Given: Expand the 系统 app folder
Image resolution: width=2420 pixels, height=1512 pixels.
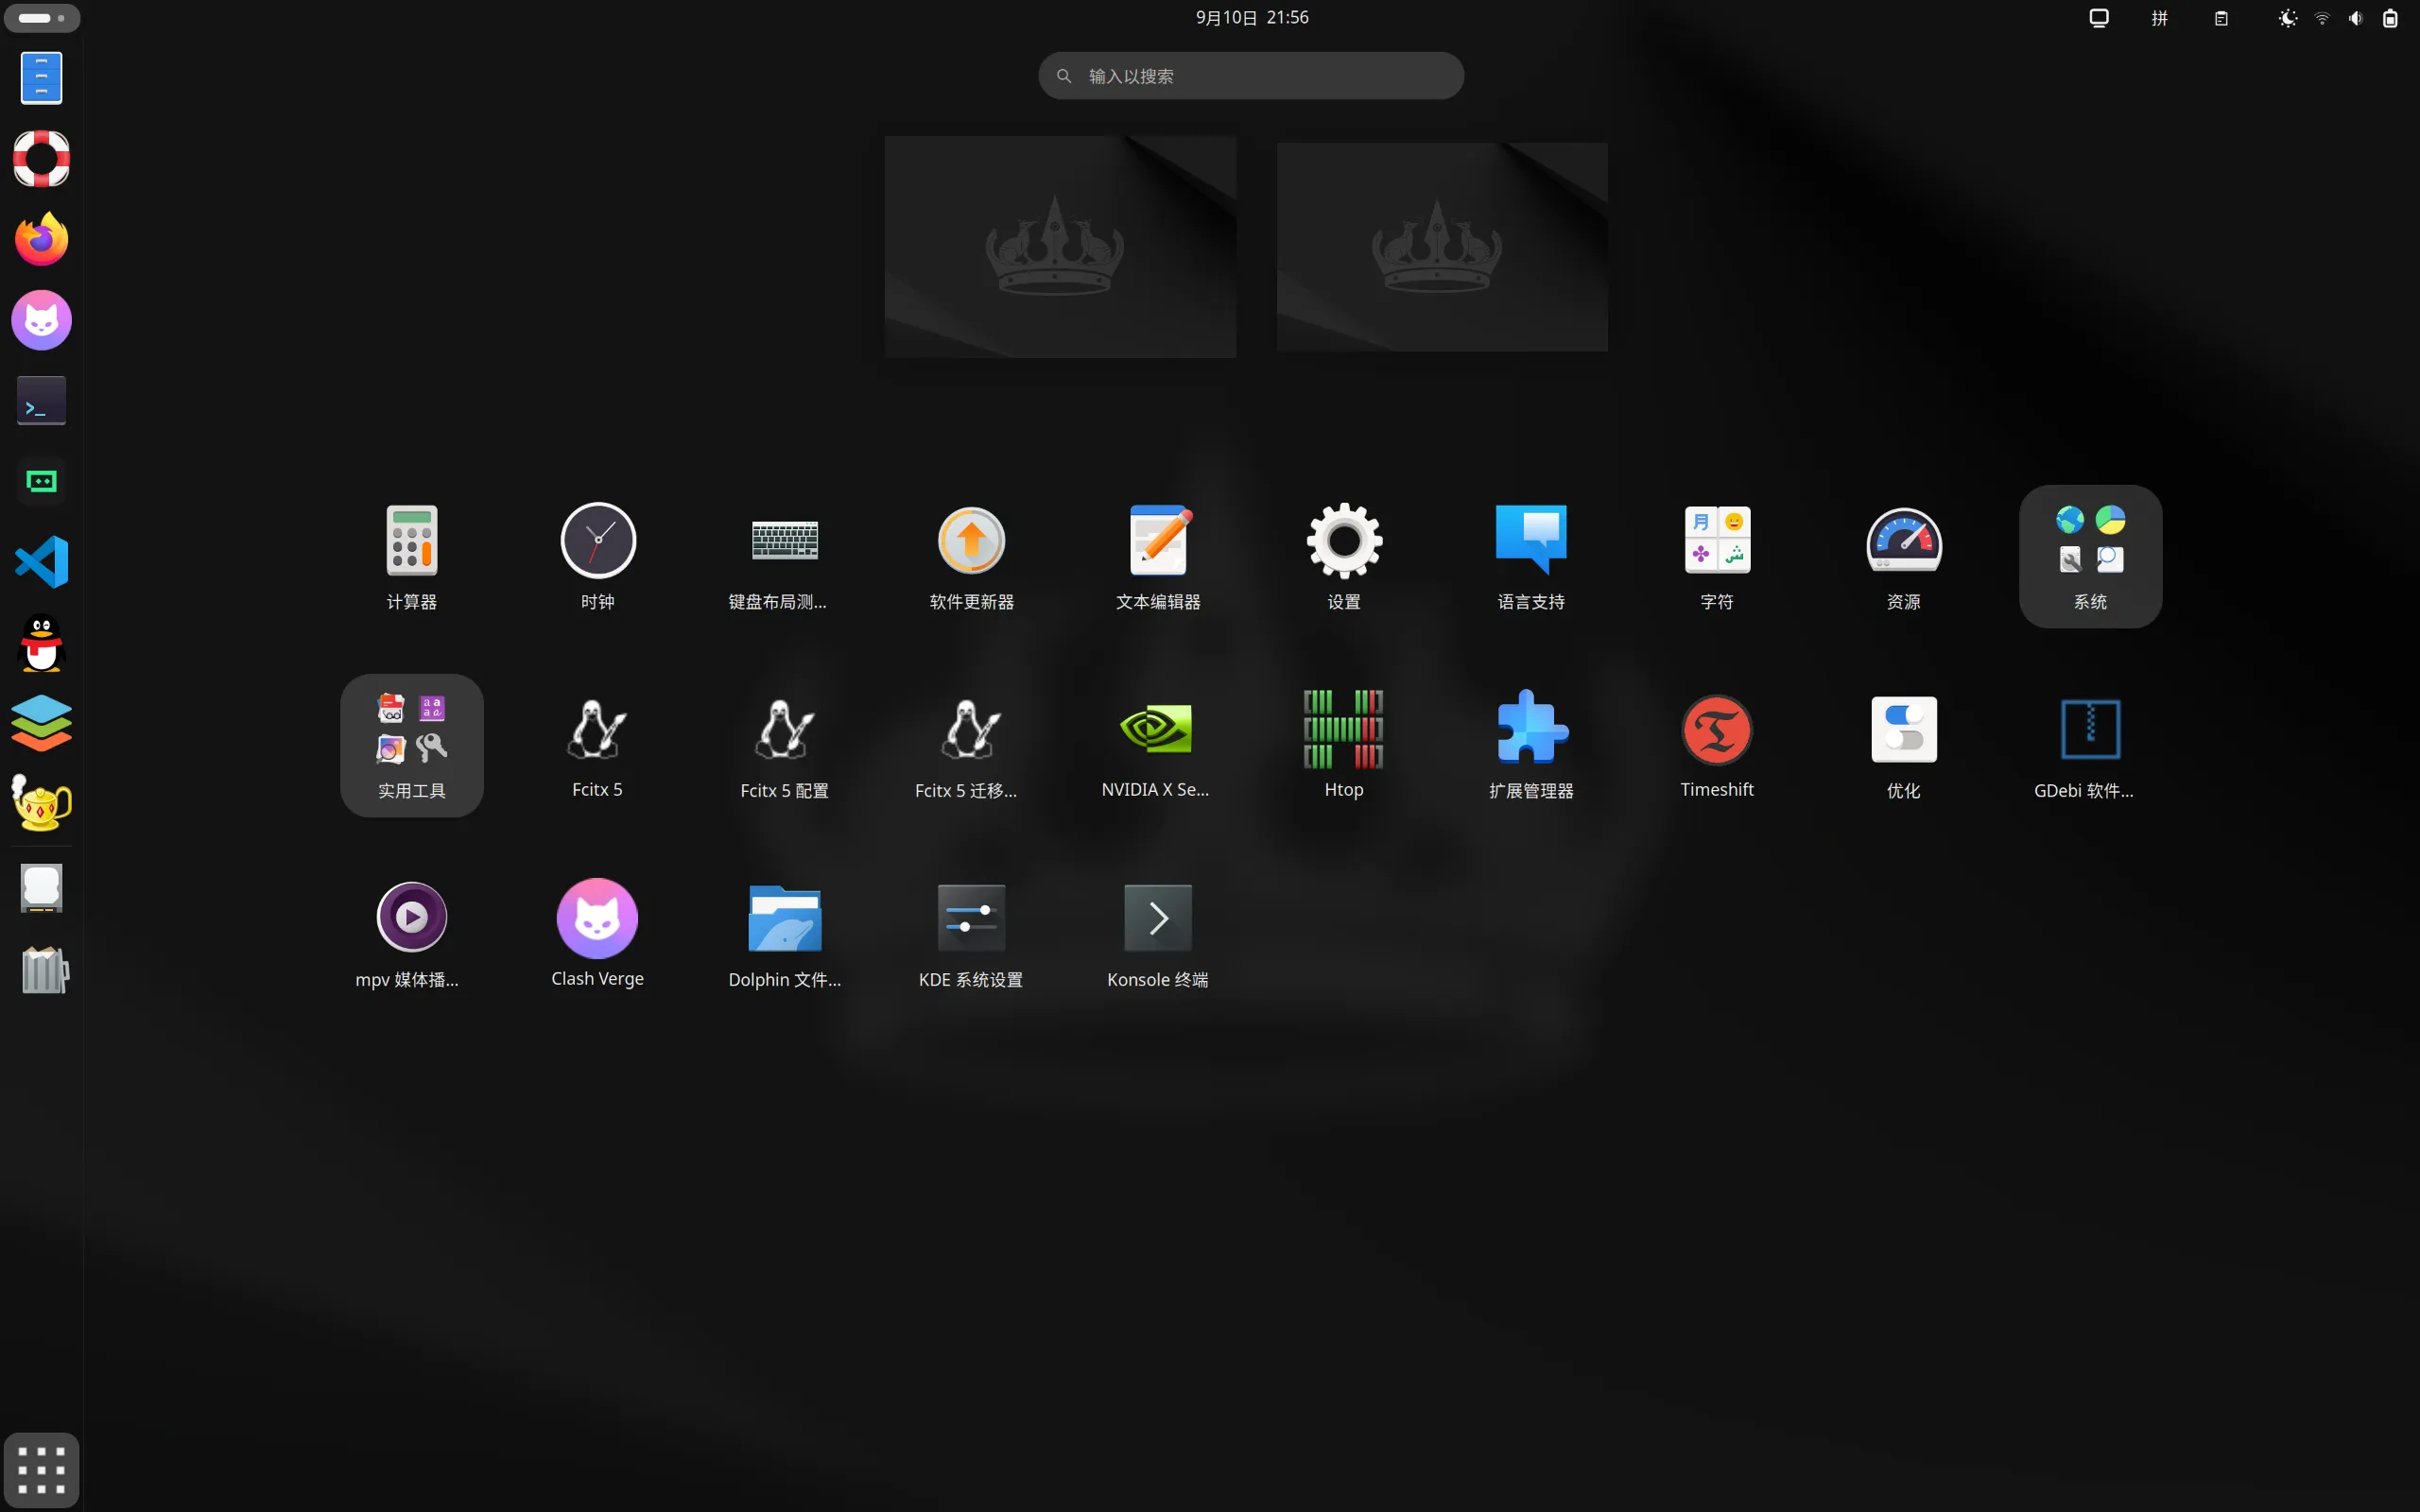Looking at the screenshot, I should tap(2090, 556).
